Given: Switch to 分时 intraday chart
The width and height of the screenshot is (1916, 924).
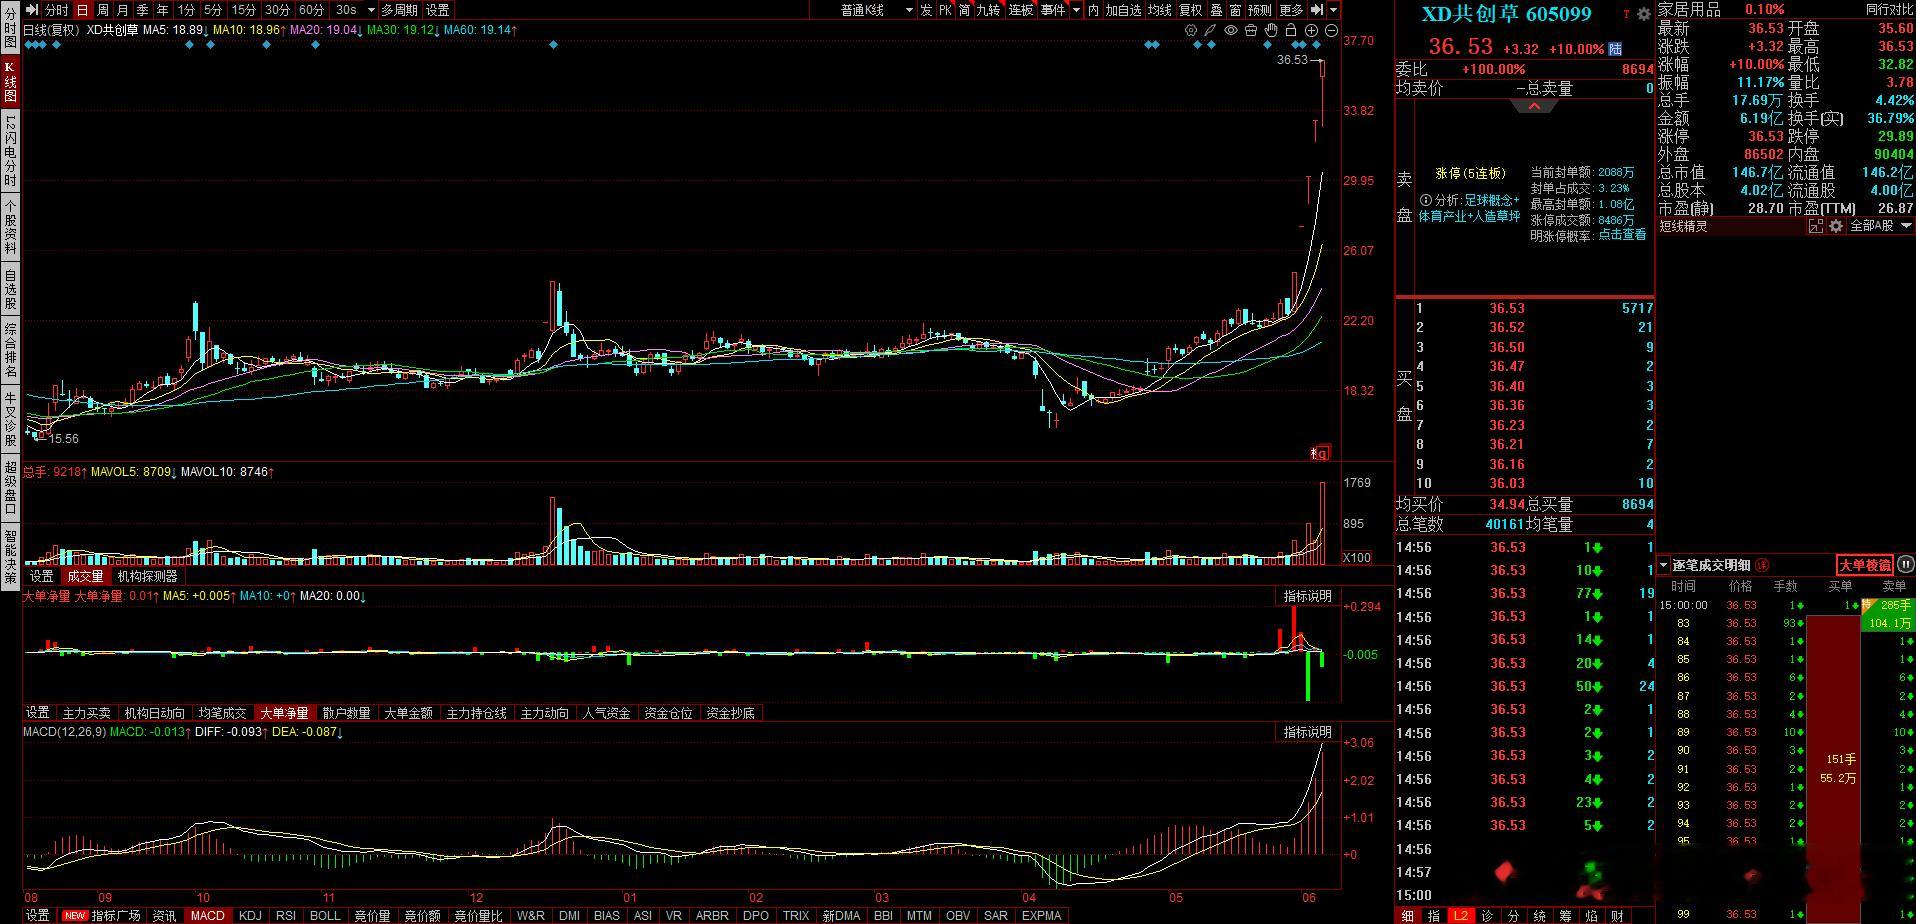Looking at the screenshot, I should tap(56, 9).
